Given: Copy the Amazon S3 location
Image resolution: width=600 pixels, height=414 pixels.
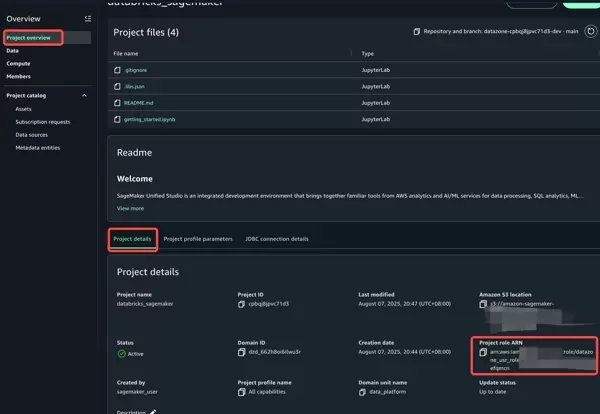Looking at the screenshot, I should click(x=485, y=307).
